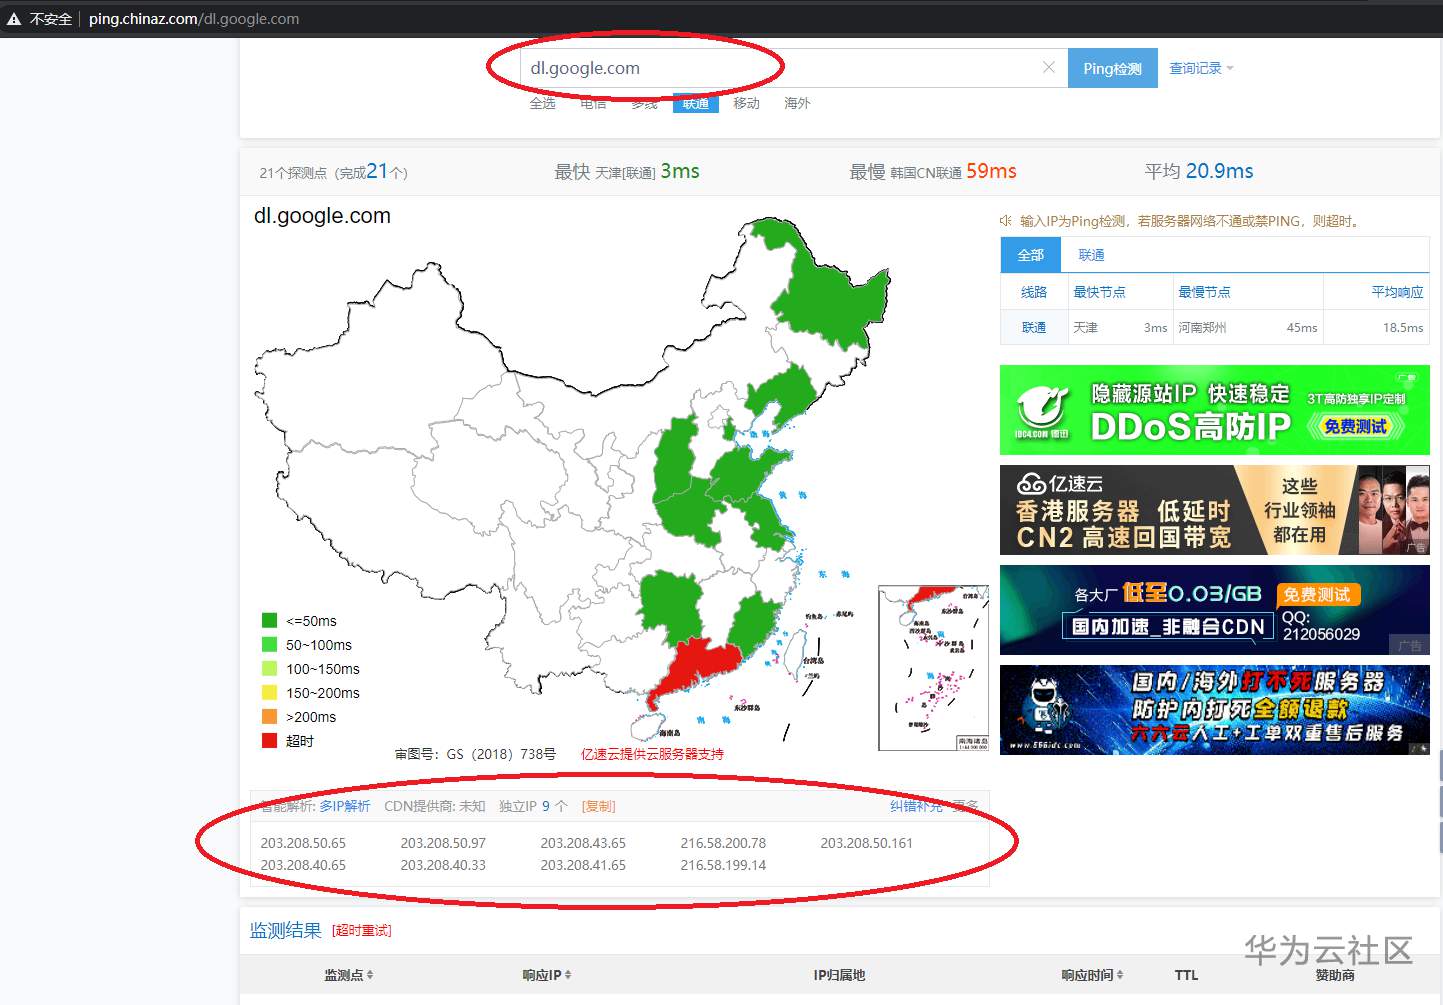The width and height of the screenshot is (1443, 1005).
Task: Click inside the dl.google.com search field
Action: (x=700, y=67)
